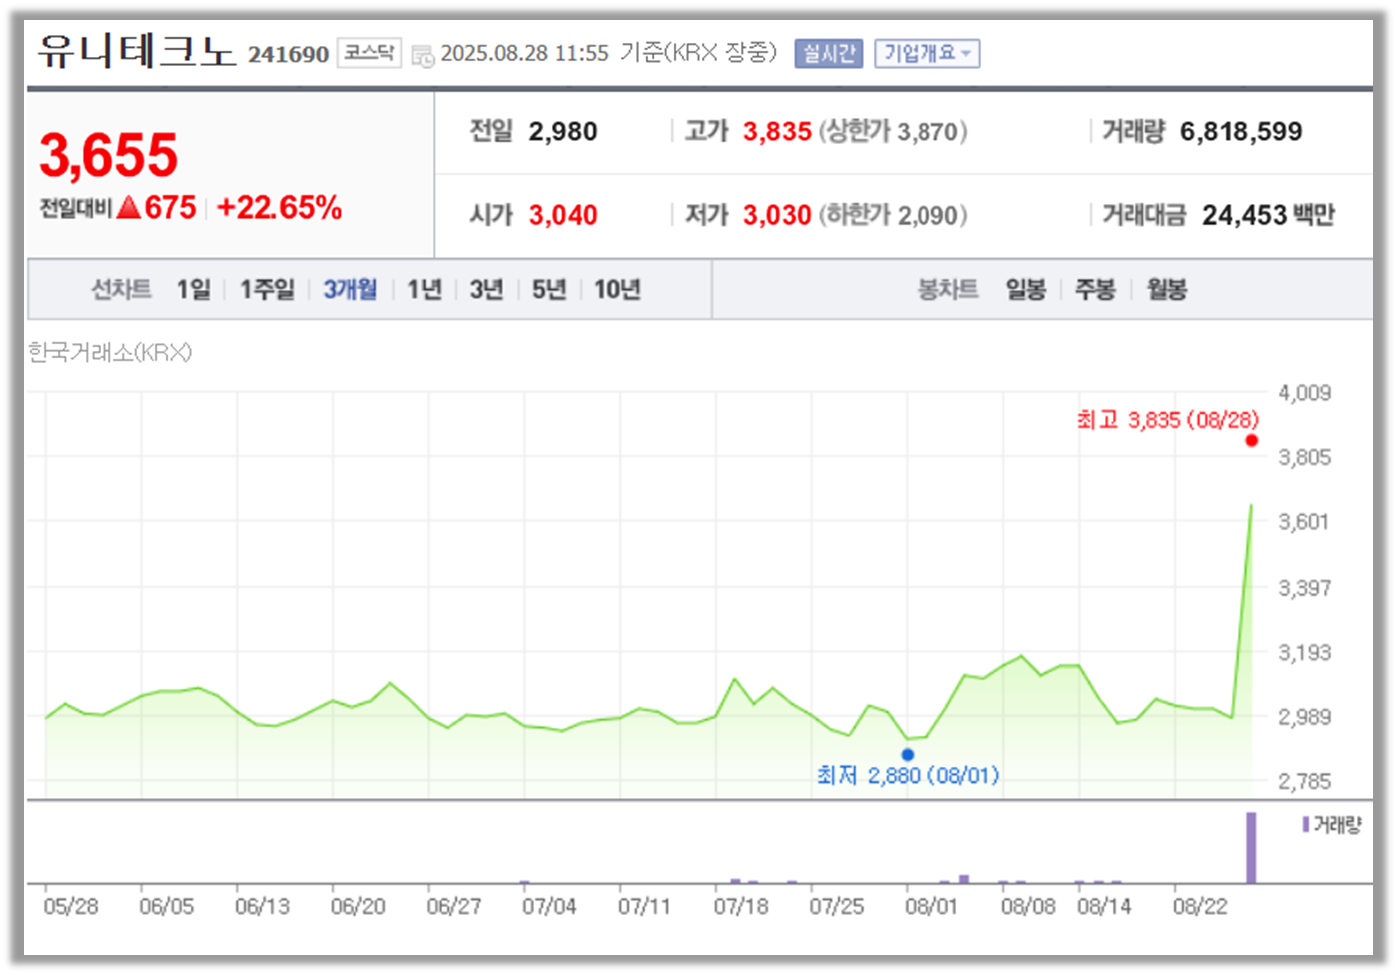Click the large volume bar on 08/28
Screen dimensions: 1397x975
1251,848
